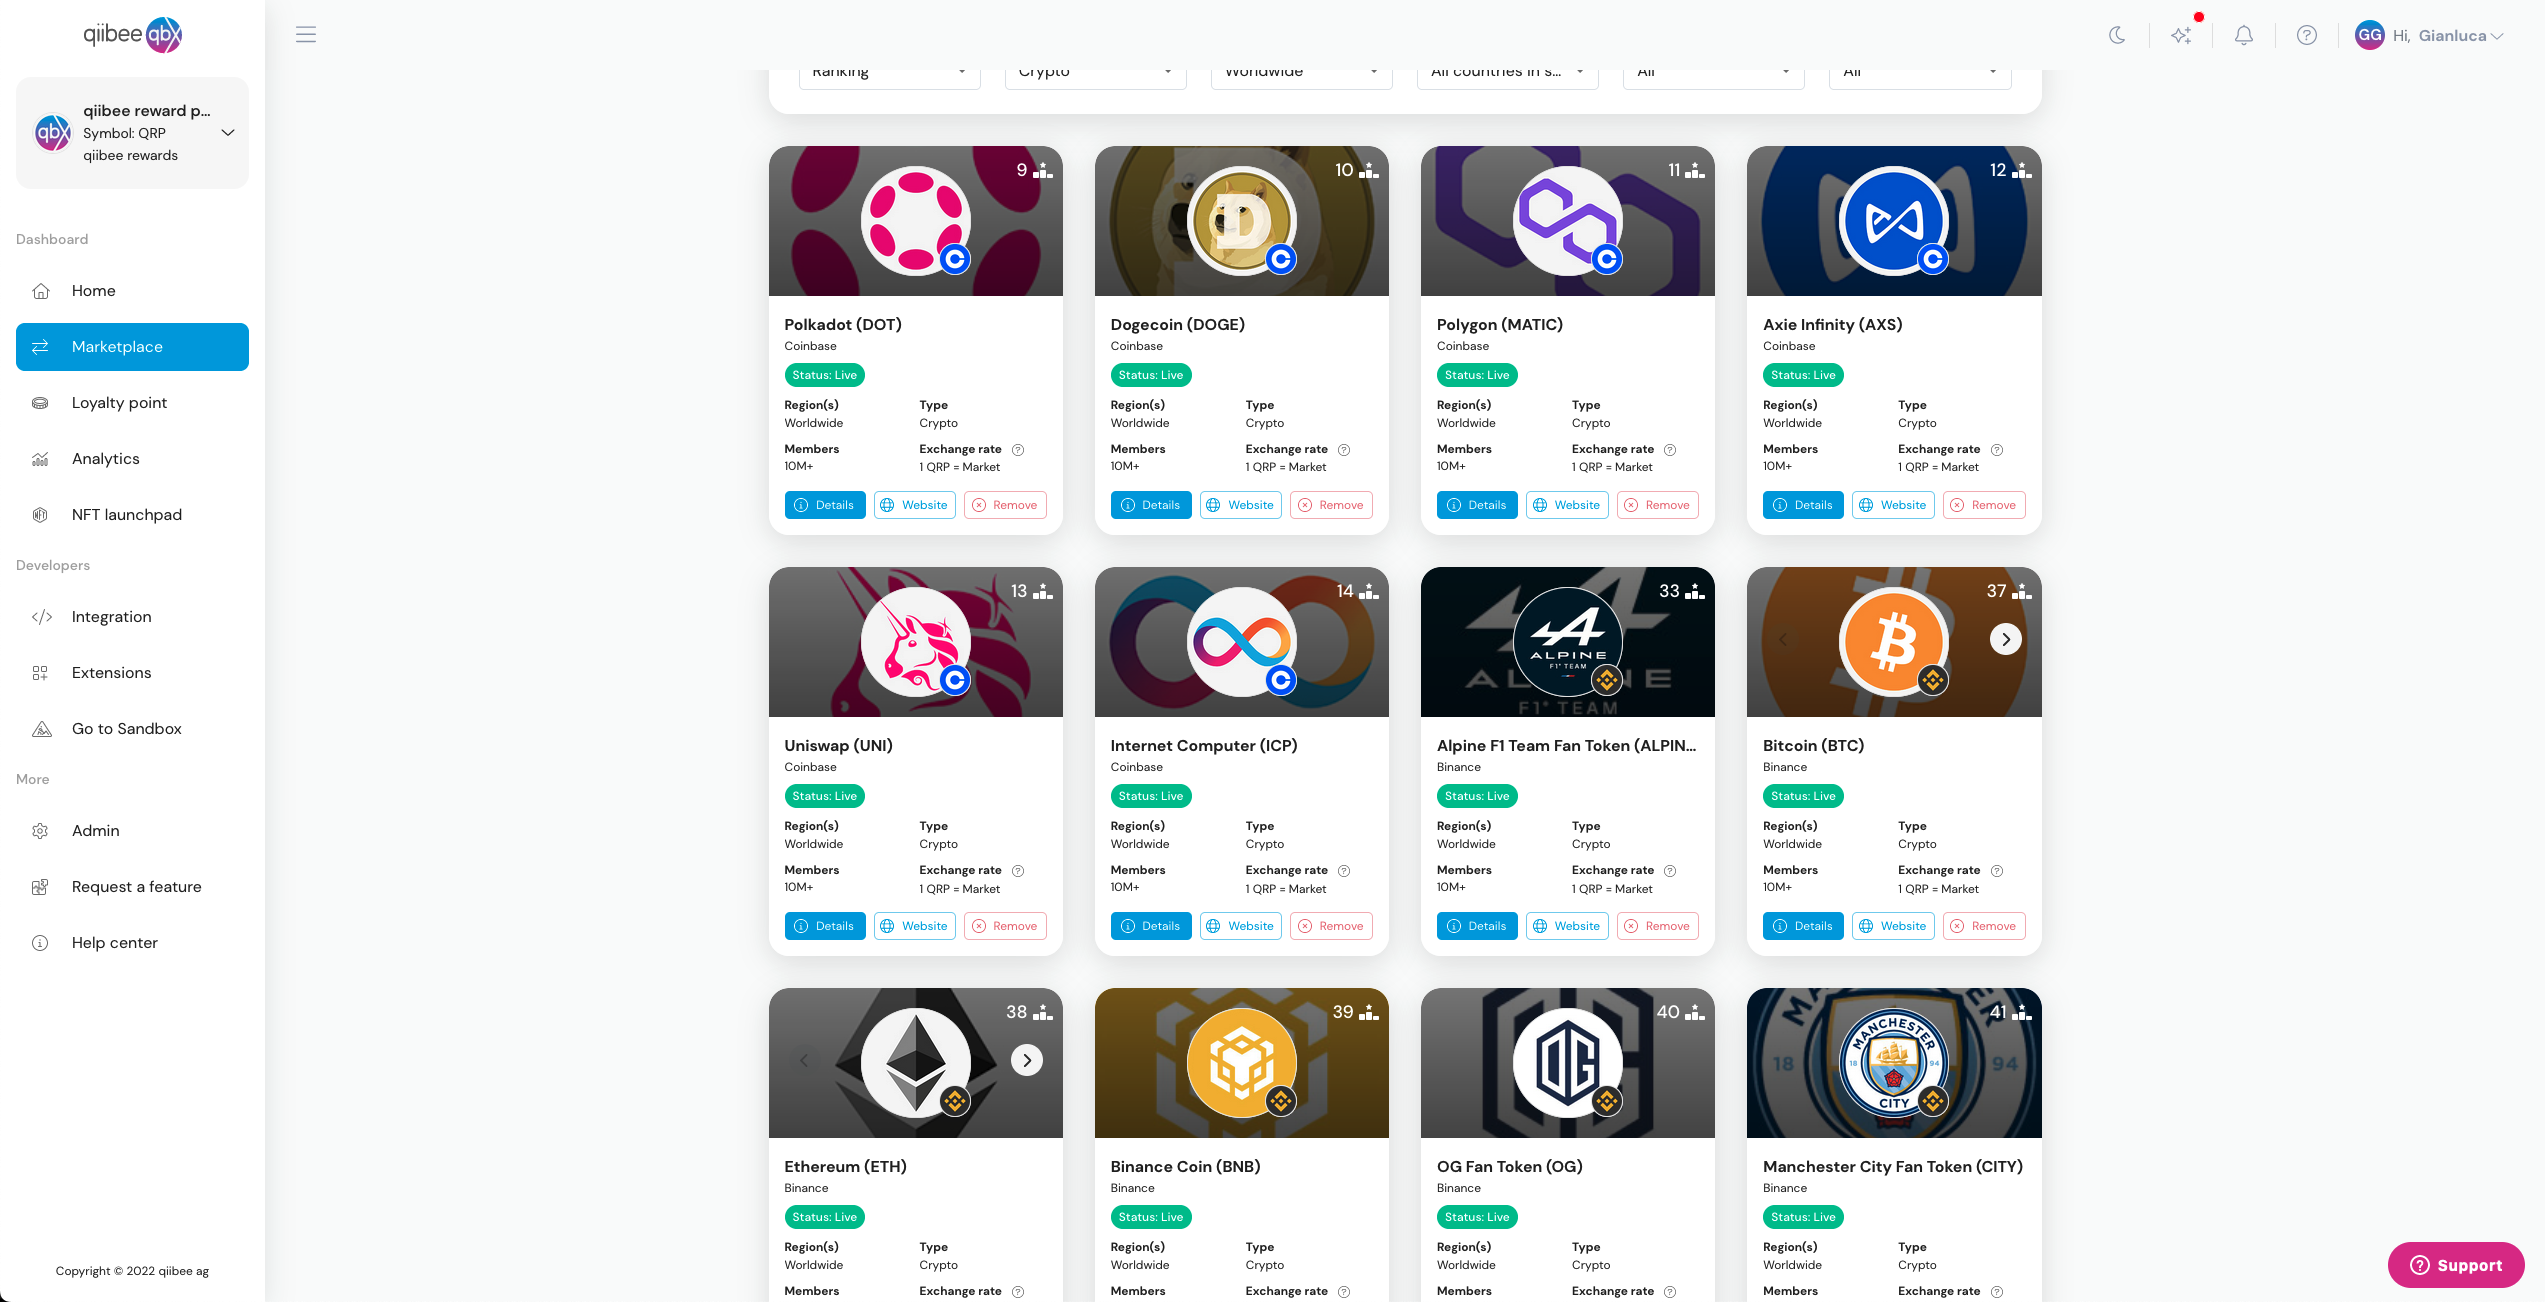Click the Dogecoin coin logo
Viewport: 2545px width, 1302px height.
coord(1241,221)
